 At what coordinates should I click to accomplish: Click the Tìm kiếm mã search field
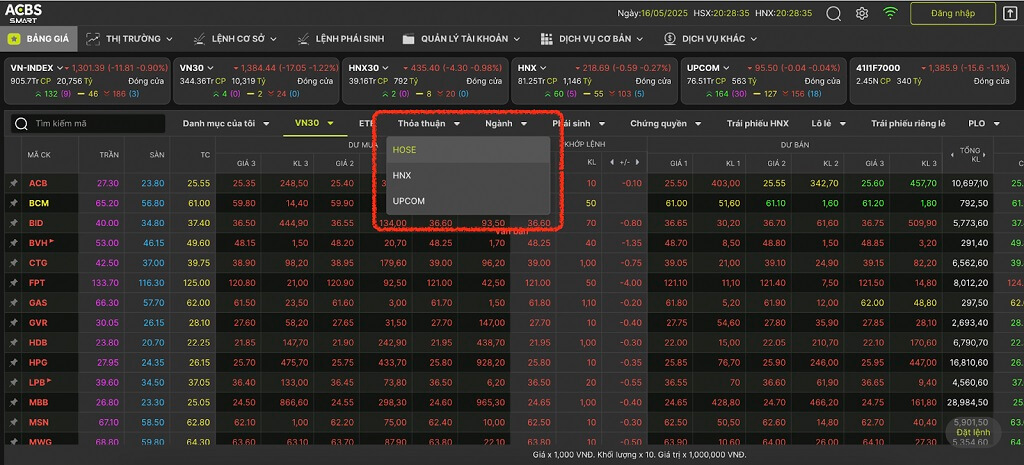click(x=88, y=123)
